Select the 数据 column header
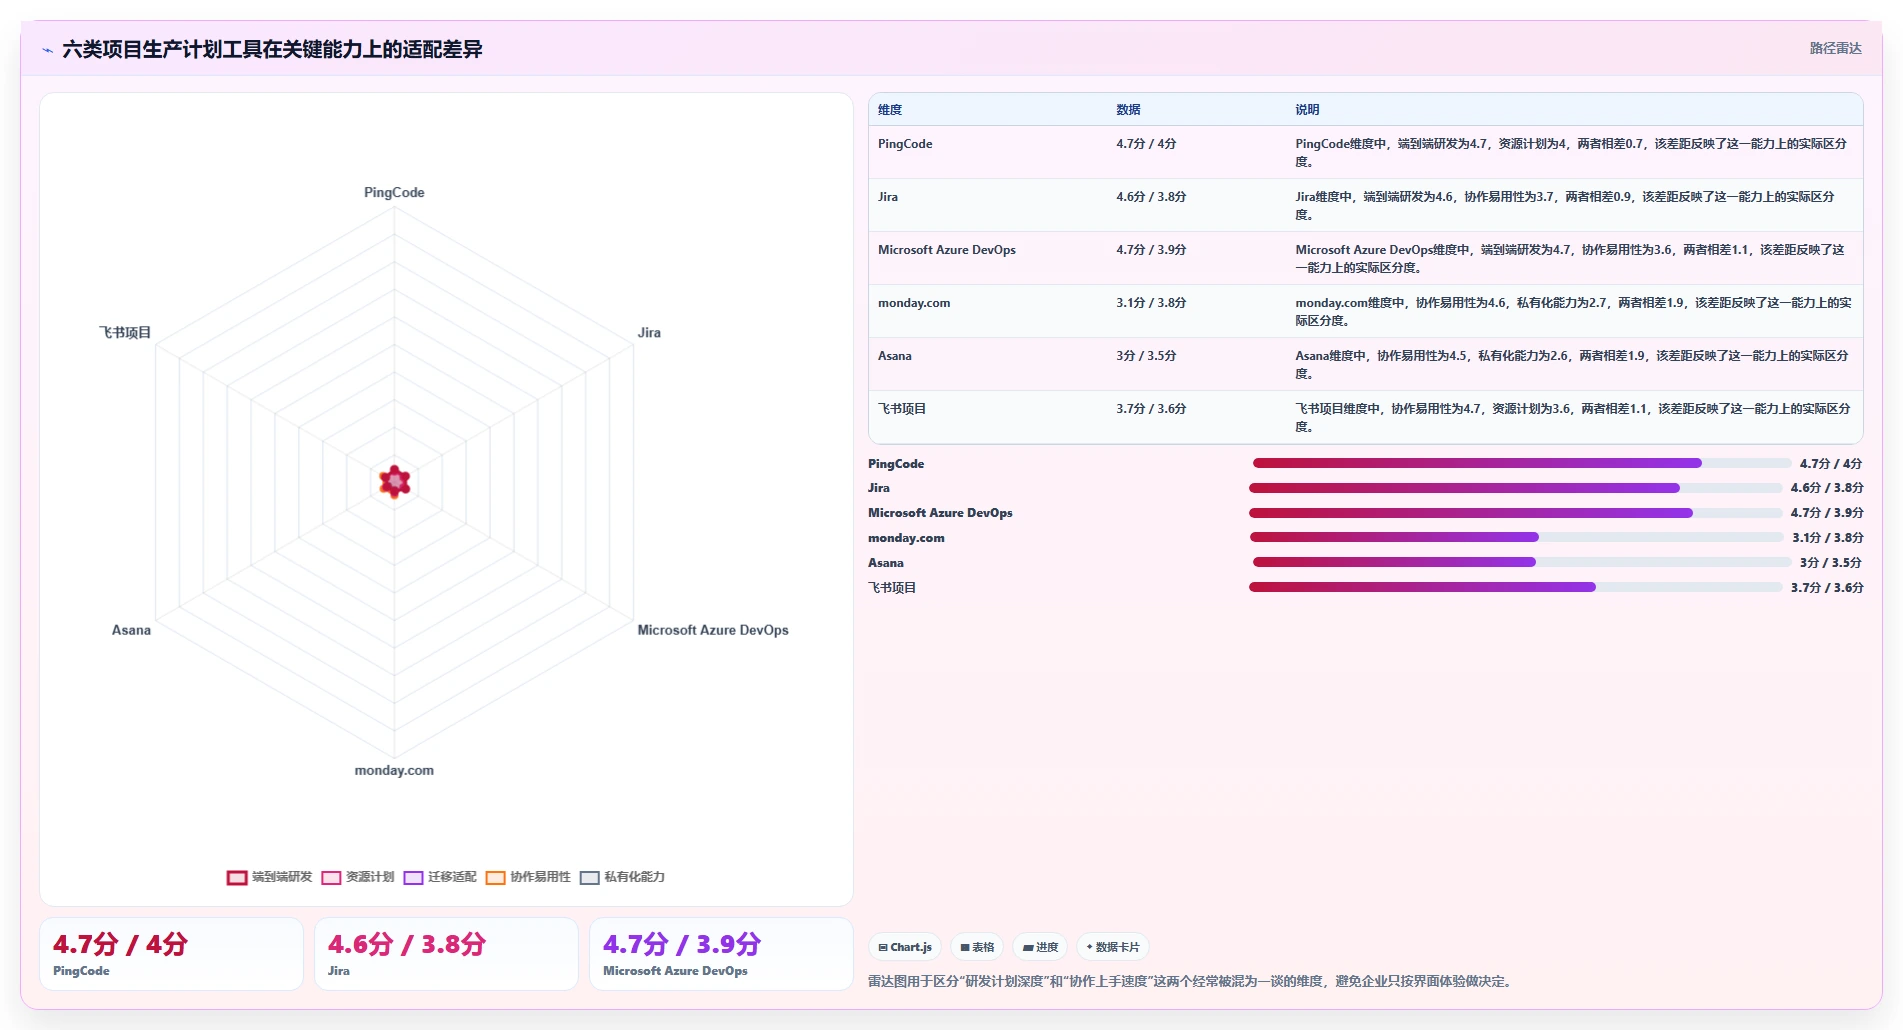 coord(1128,110)
